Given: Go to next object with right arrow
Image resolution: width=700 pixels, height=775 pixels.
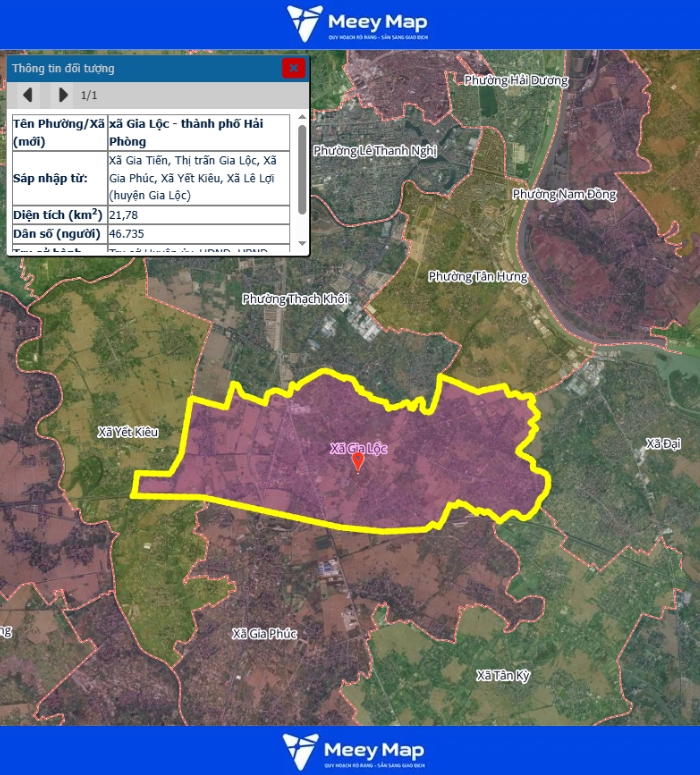Looking at the screenshot, I should click(63, 95).
